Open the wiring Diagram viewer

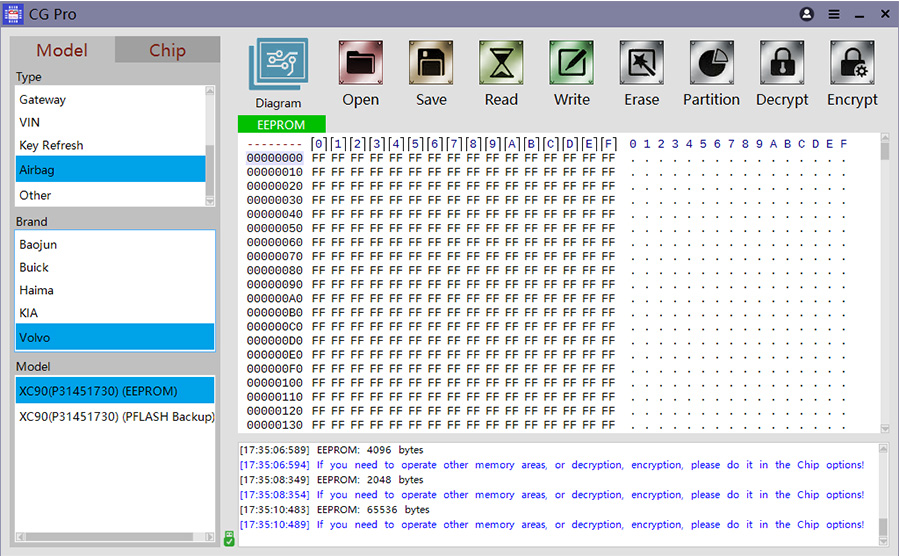[278, 66]
